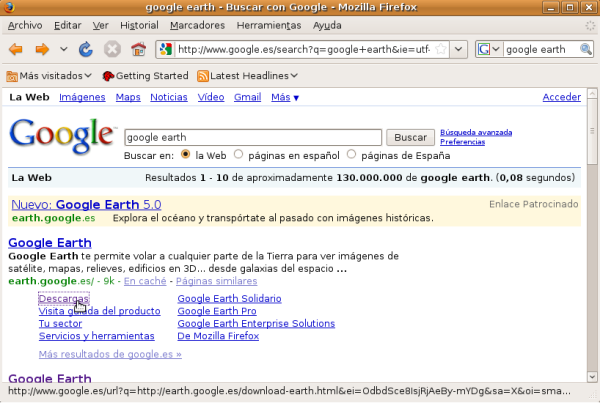Go to the Home page icon

click(x=139, y=49)
